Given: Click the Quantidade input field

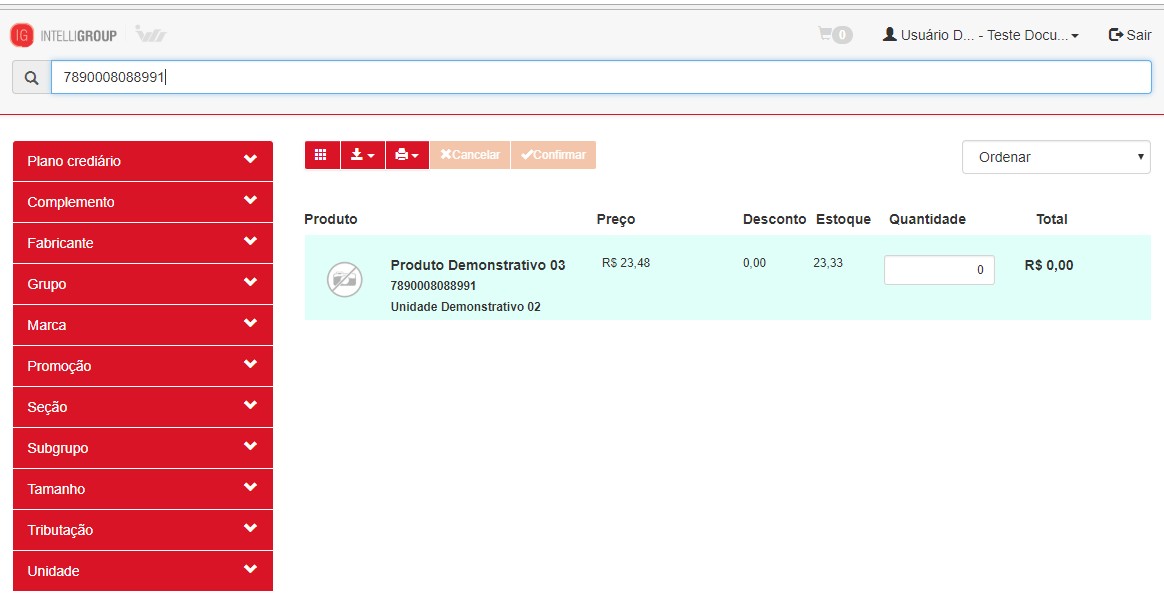Looking at the screenshot, I should coord(939,270).
